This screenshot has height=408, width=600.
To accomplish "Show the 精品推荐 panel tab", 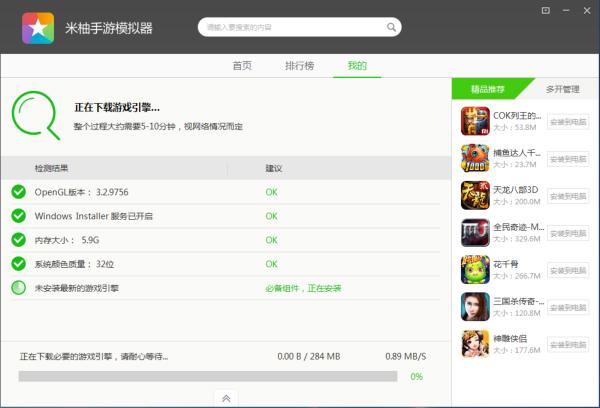I will tap(488, 89).
